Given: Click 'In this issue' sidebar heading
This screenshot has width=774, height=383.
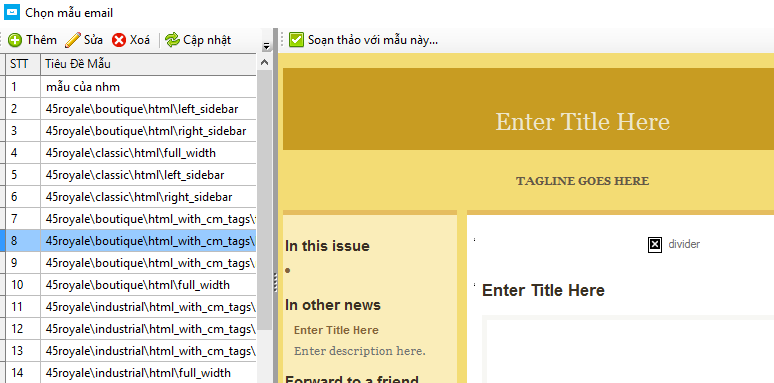Looking at the screenshot, I should 327,246.
